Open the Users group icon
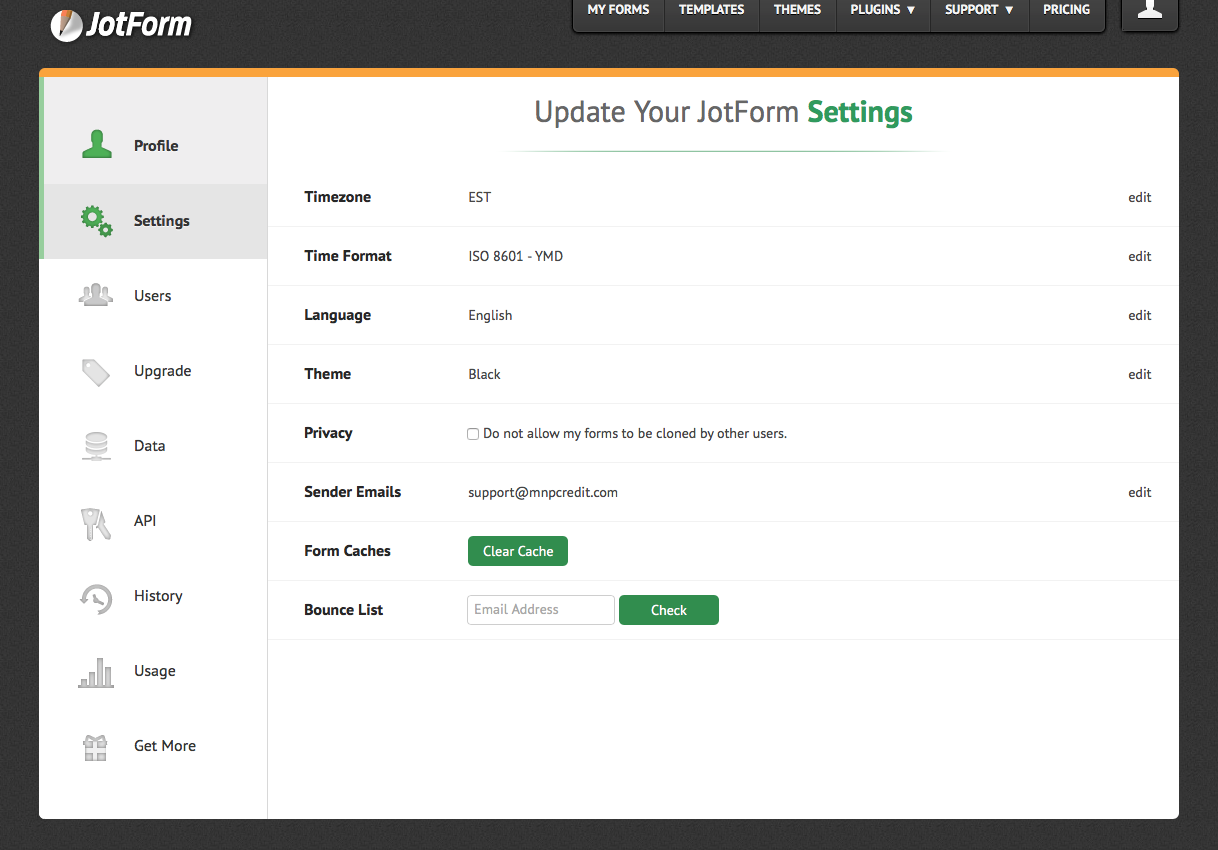Viewport: 1218px width, 850px height. point(96,295)
